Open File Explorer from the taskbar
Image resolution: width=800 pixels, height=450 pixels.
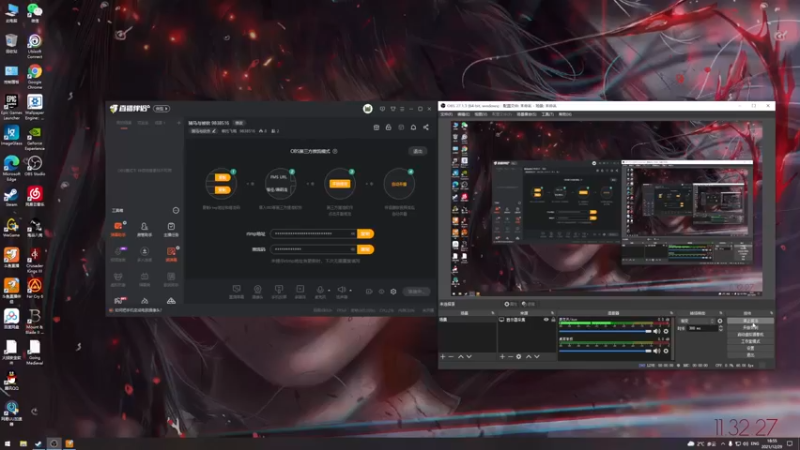pos(23,443)
